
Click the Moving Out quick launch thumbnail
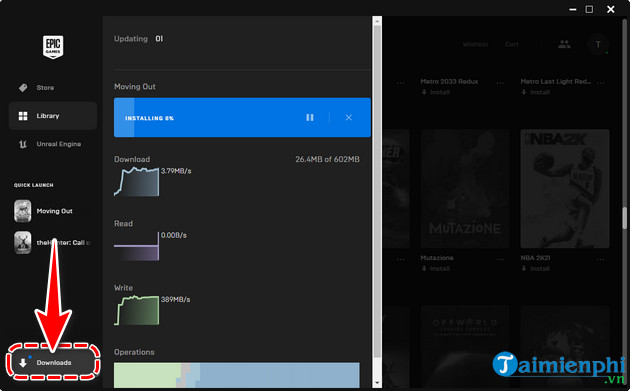[22, 211]
